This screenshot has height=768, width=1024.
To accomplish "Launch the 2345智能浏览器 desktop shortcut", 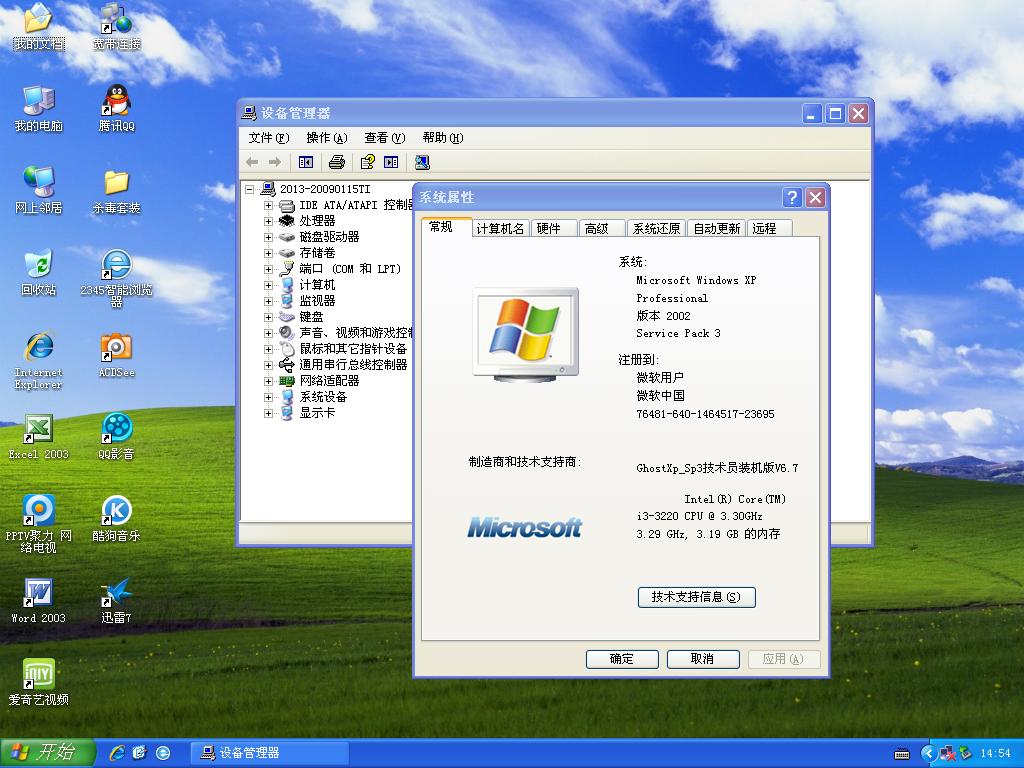I will [x=116, y=278].
